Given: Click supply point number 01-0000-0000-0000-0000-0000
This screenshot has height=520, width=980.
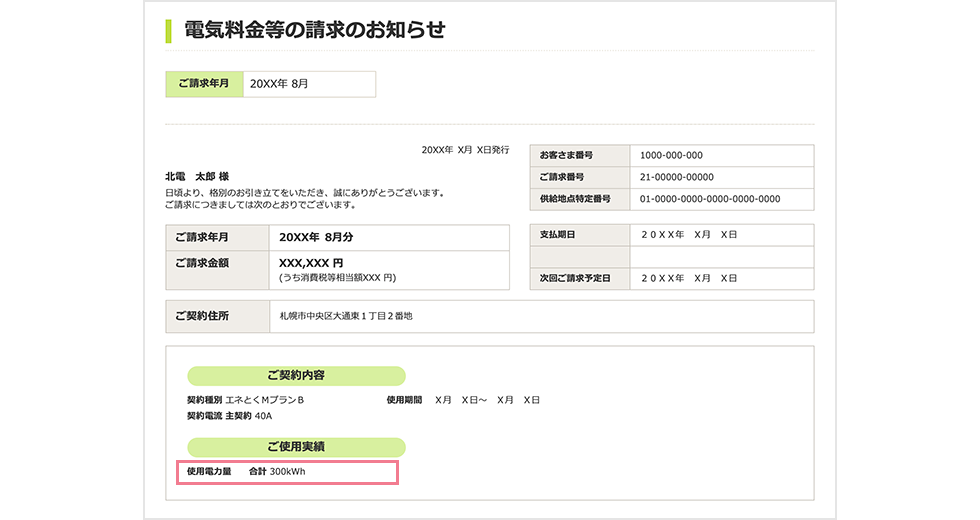Looking at the screenshot, I should click(710, 199).
